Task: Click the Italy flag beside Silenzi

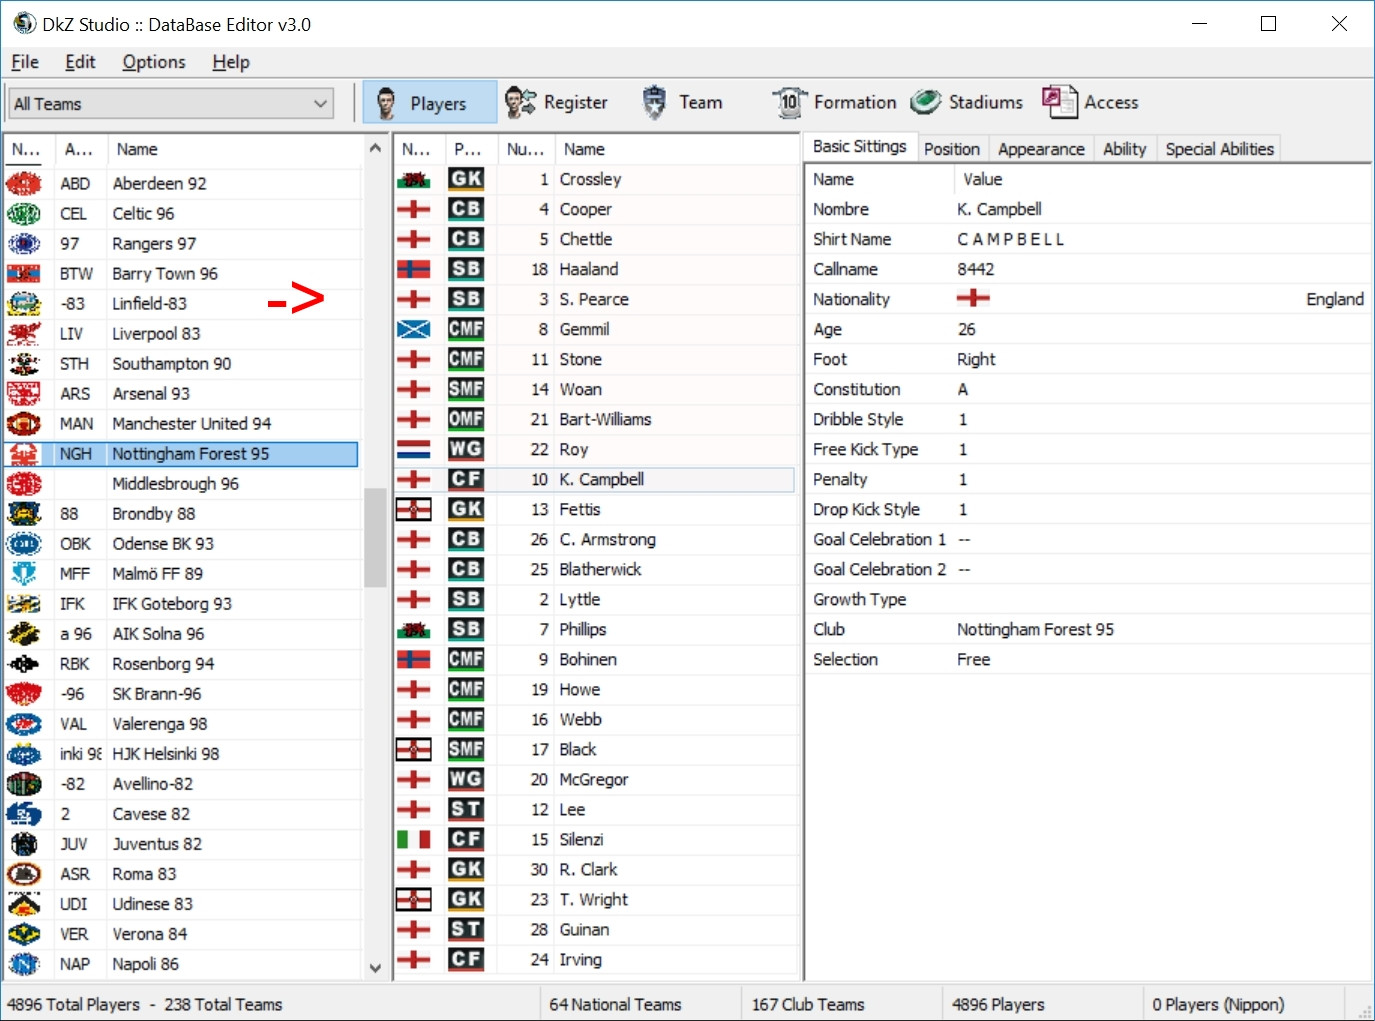Action: click(x=414, y=839)
